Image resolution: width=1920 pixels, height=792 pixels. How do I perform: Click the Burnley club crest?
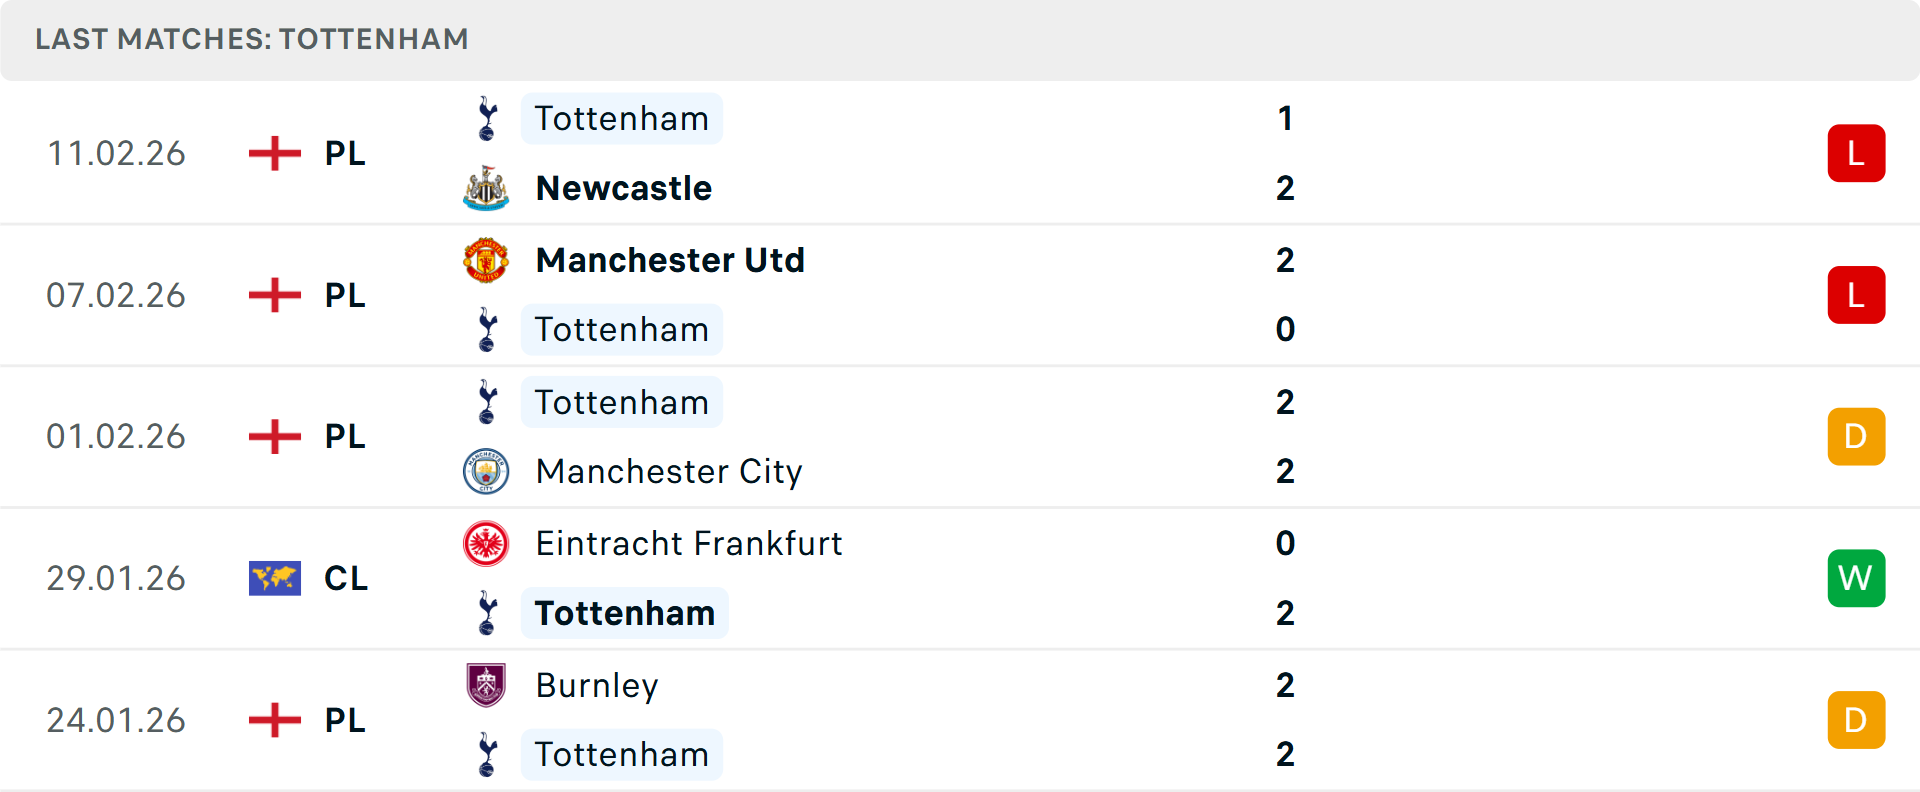(x=487, y=686)
